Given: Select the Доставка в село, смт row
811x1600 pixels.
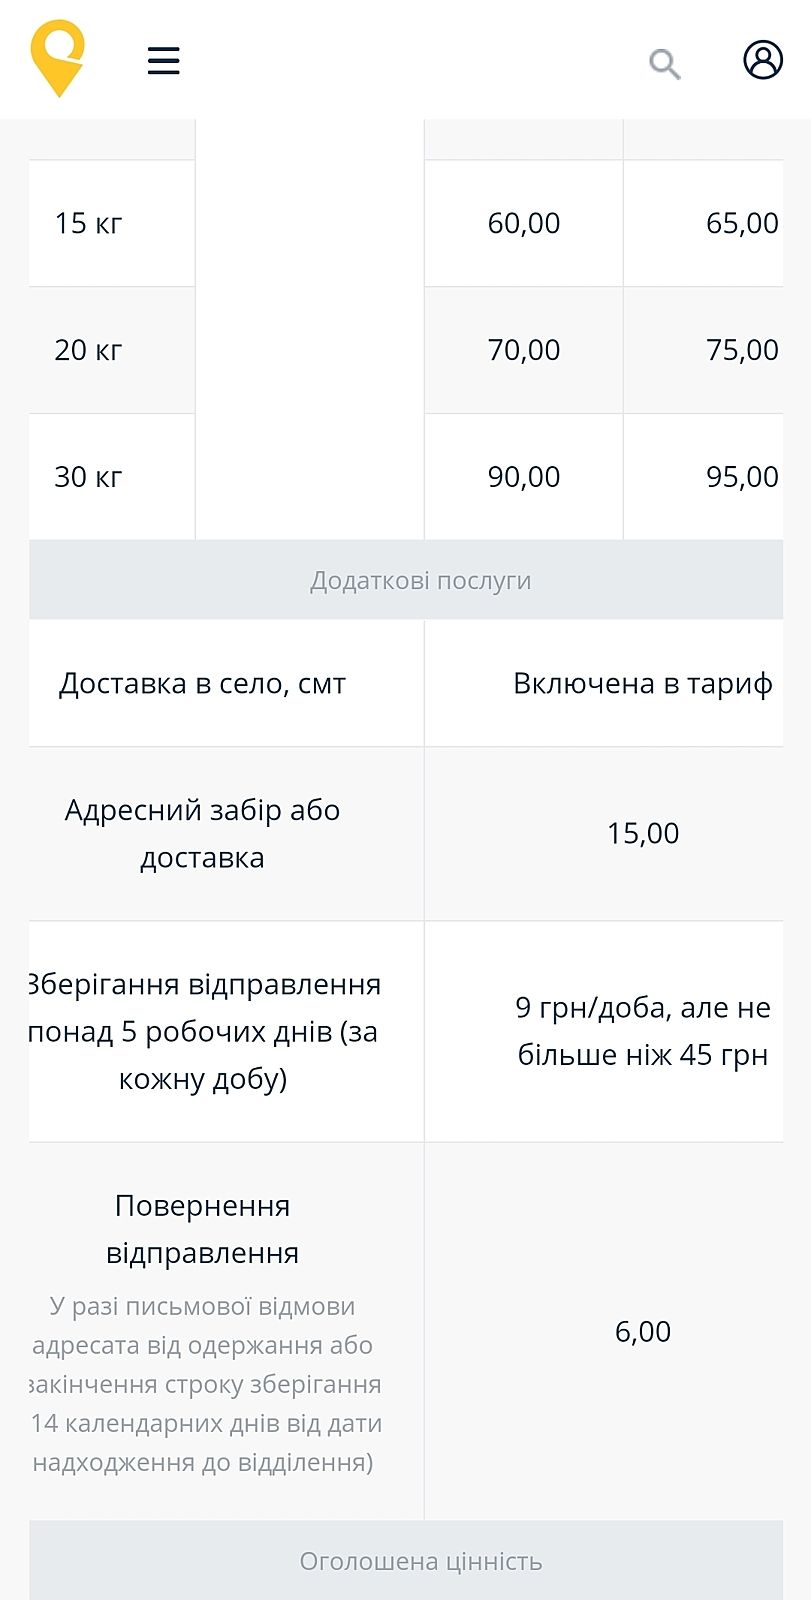Looking at the screenshot, I should pos(202,684).
